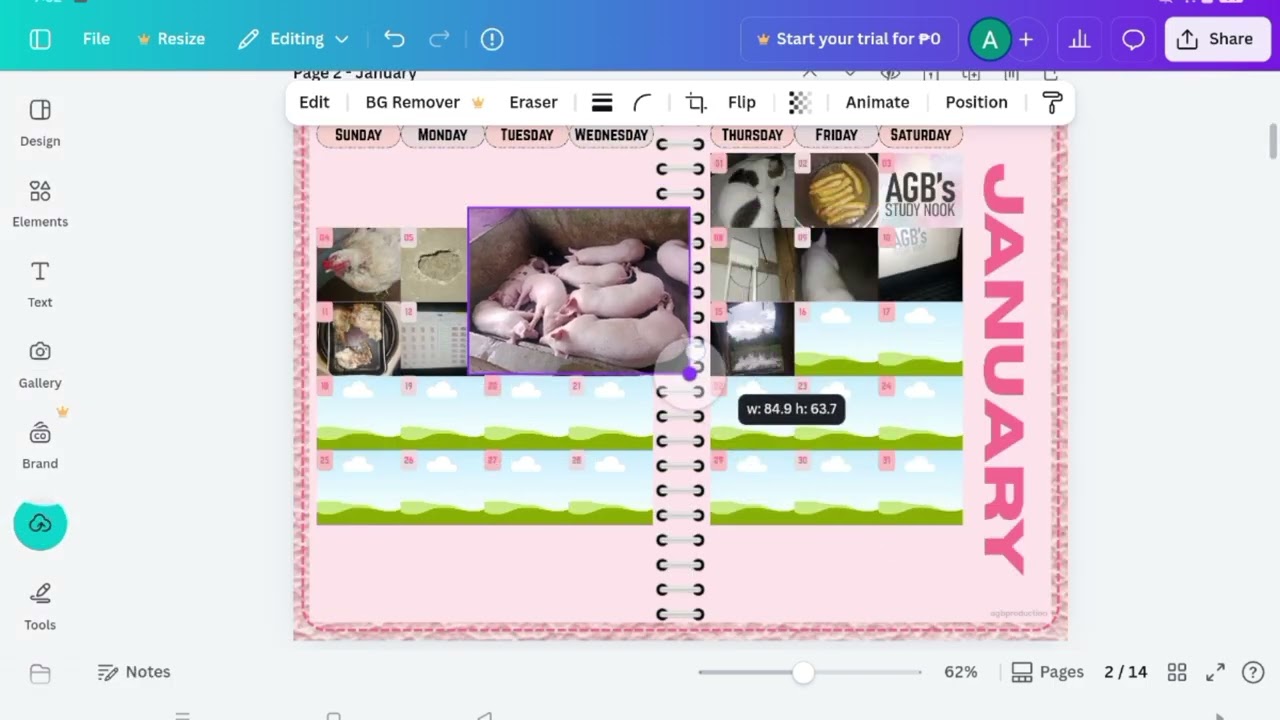The width and height of the screenshot is (1280, 720).
Task: Expand the Editing mode dropdown
Action: point(293,39)
